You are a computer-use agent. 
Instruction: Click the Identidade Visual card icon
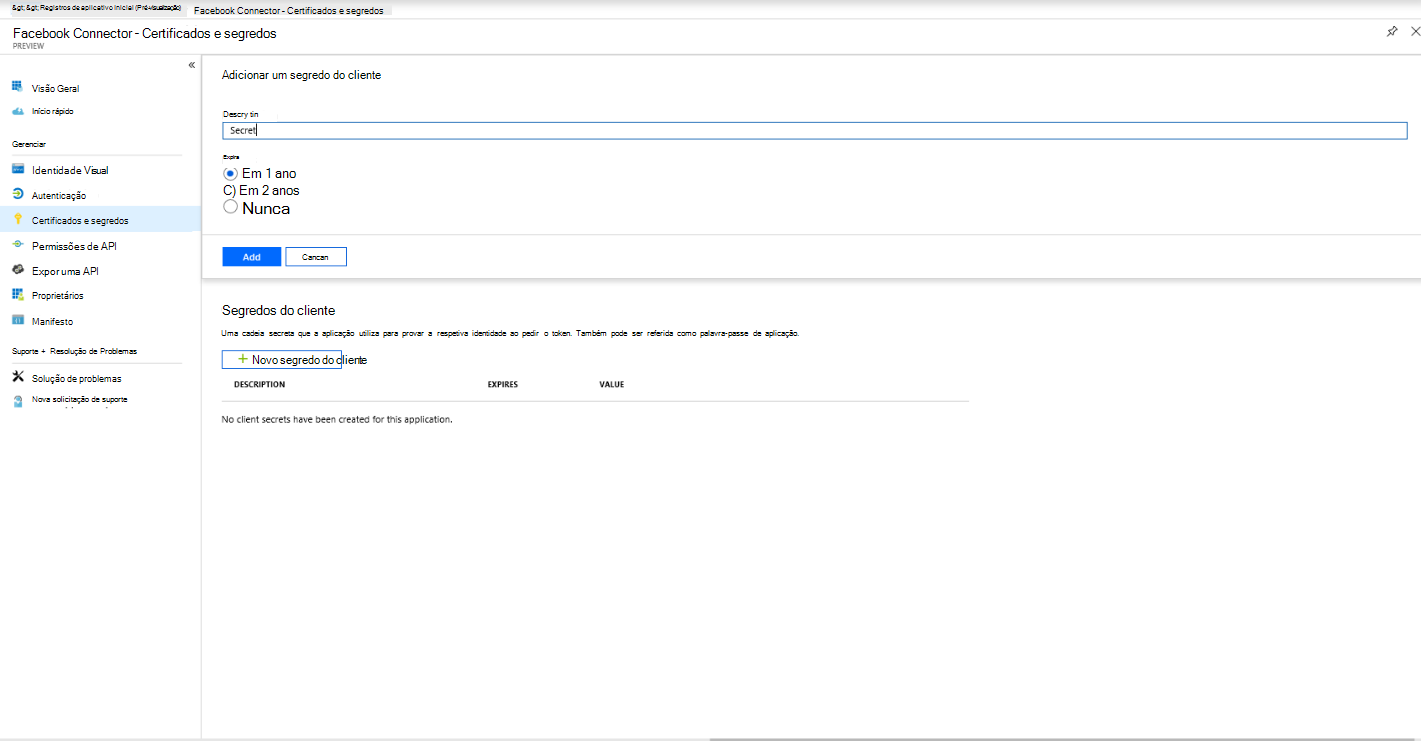coord(17,169)
